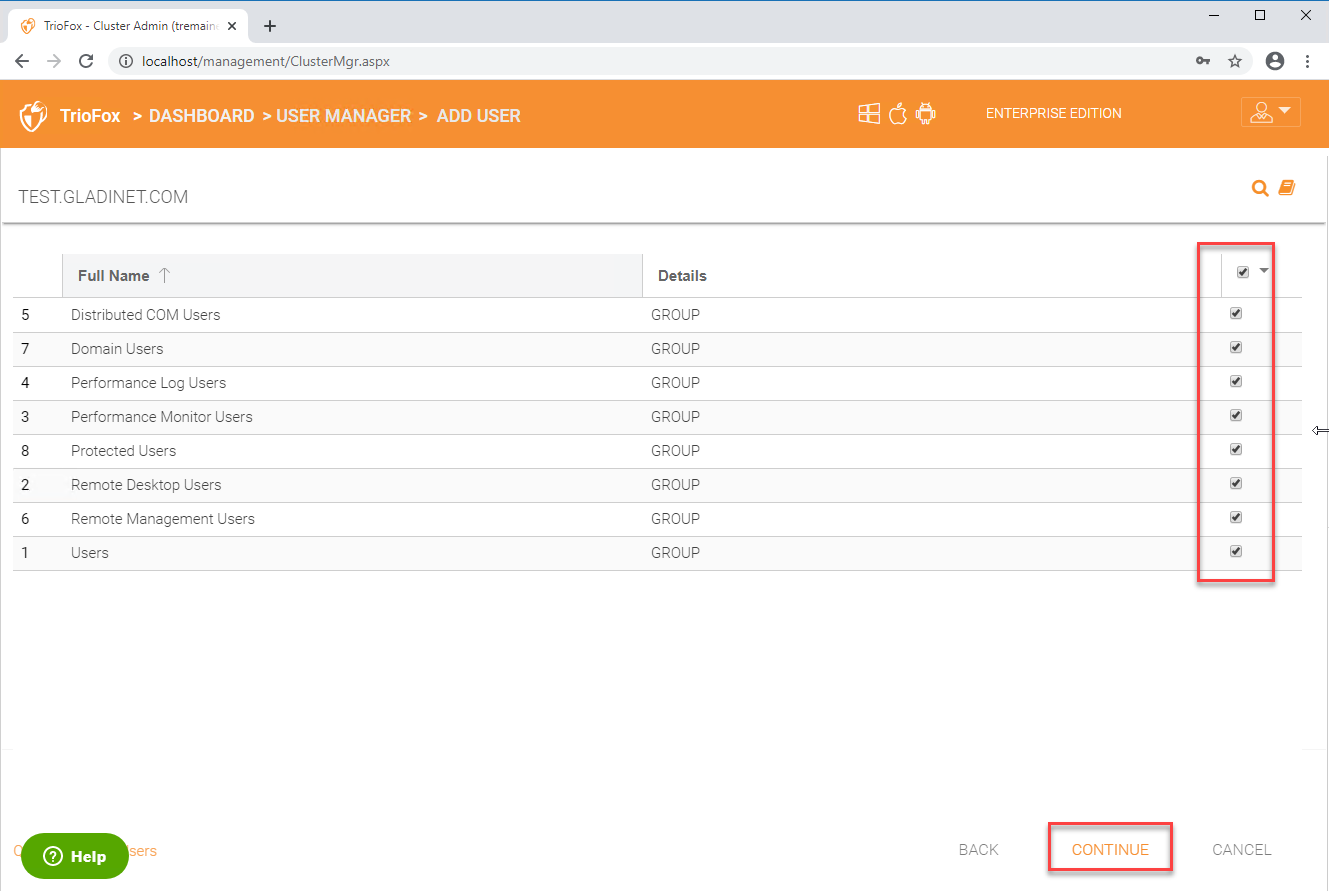The width and height of the screenshot is (1329, 891).
Task: Maximize the browser window
Action: point(1260,15)
